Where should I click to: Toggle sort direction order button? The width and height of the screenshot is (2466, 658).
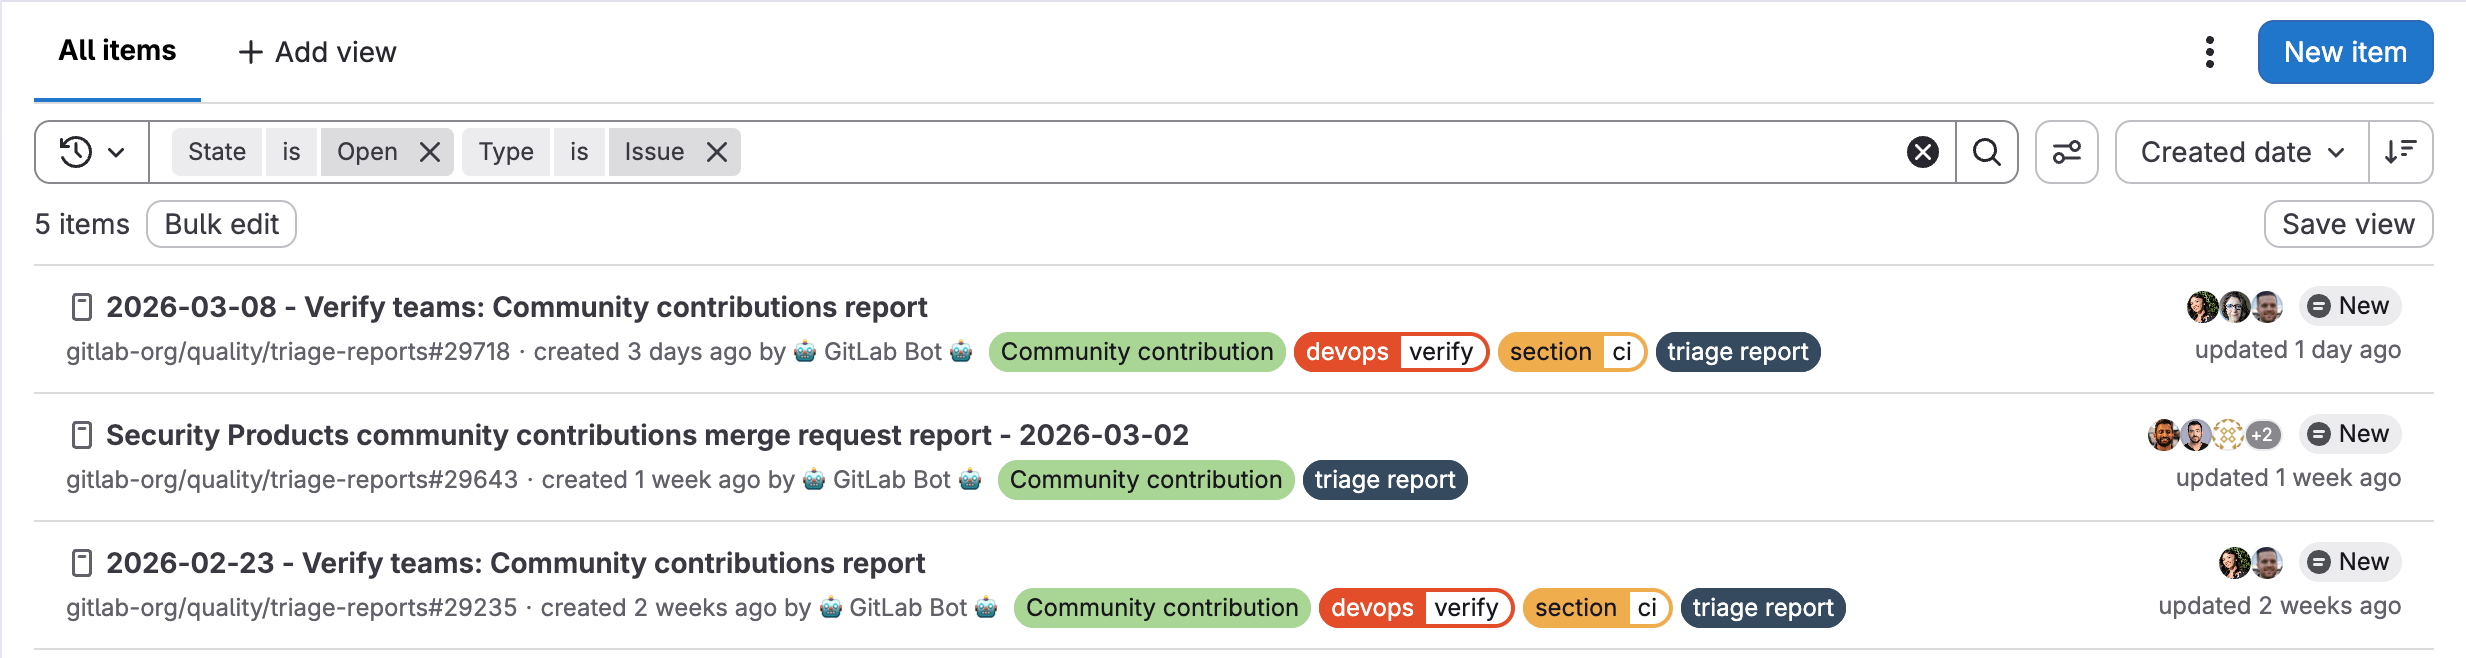[2400, 152]
